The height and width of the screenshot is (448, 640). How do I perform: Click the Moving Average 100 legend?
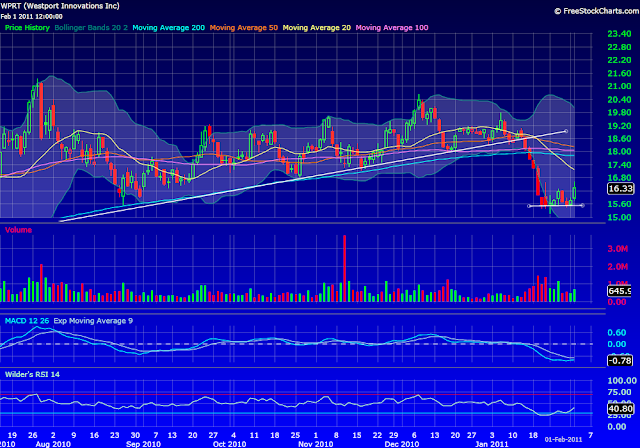tap(392, 28)
